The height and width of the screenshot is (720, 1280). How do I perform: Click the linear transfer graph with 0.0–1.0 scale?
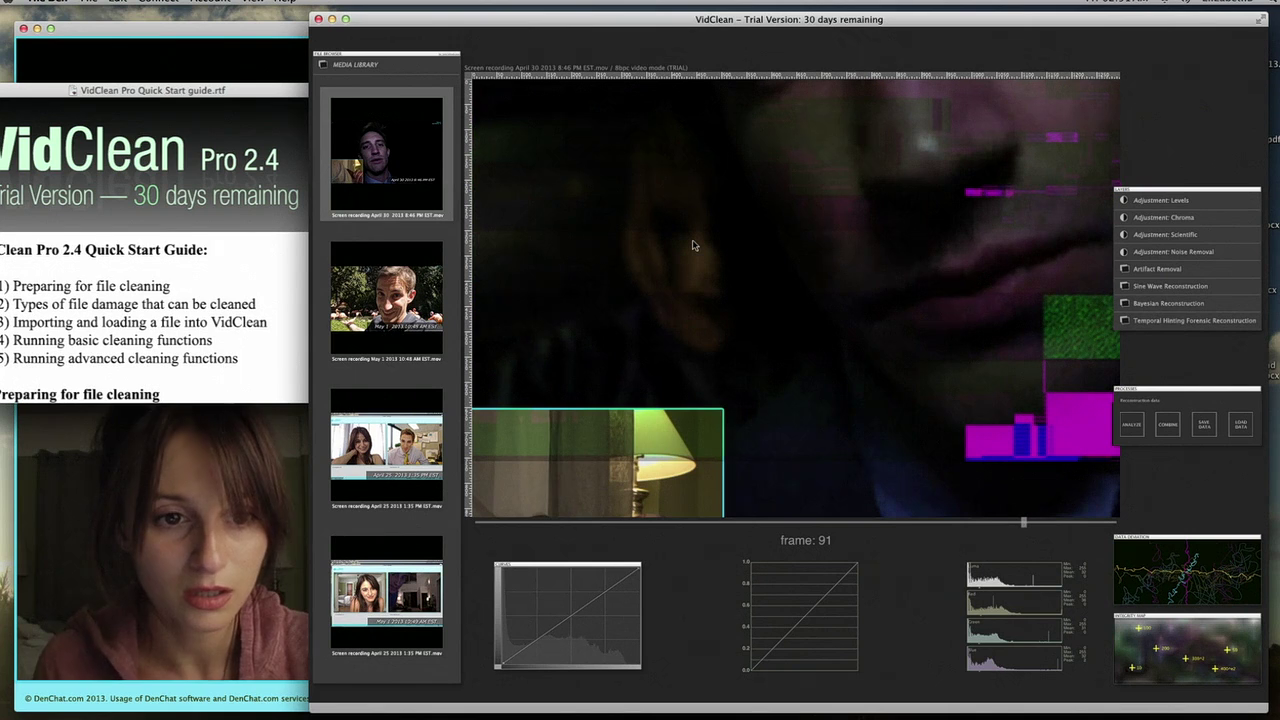(x=804, y=616)
